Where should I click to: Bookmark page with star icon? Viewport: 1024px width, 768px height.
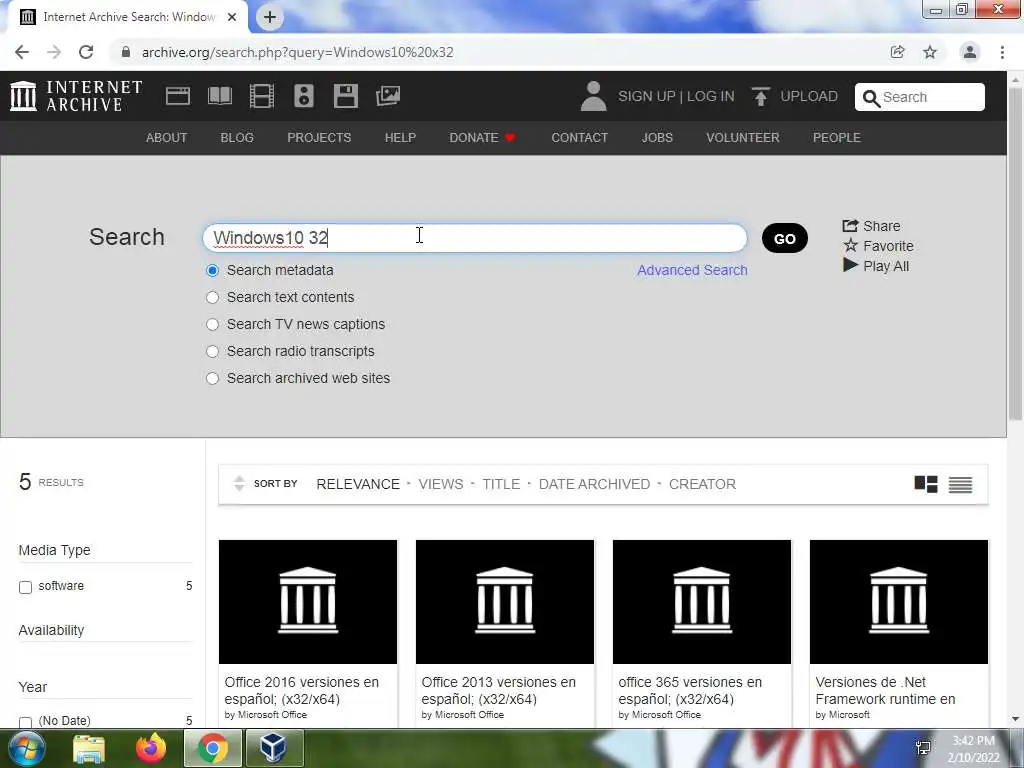click(930, 52)
